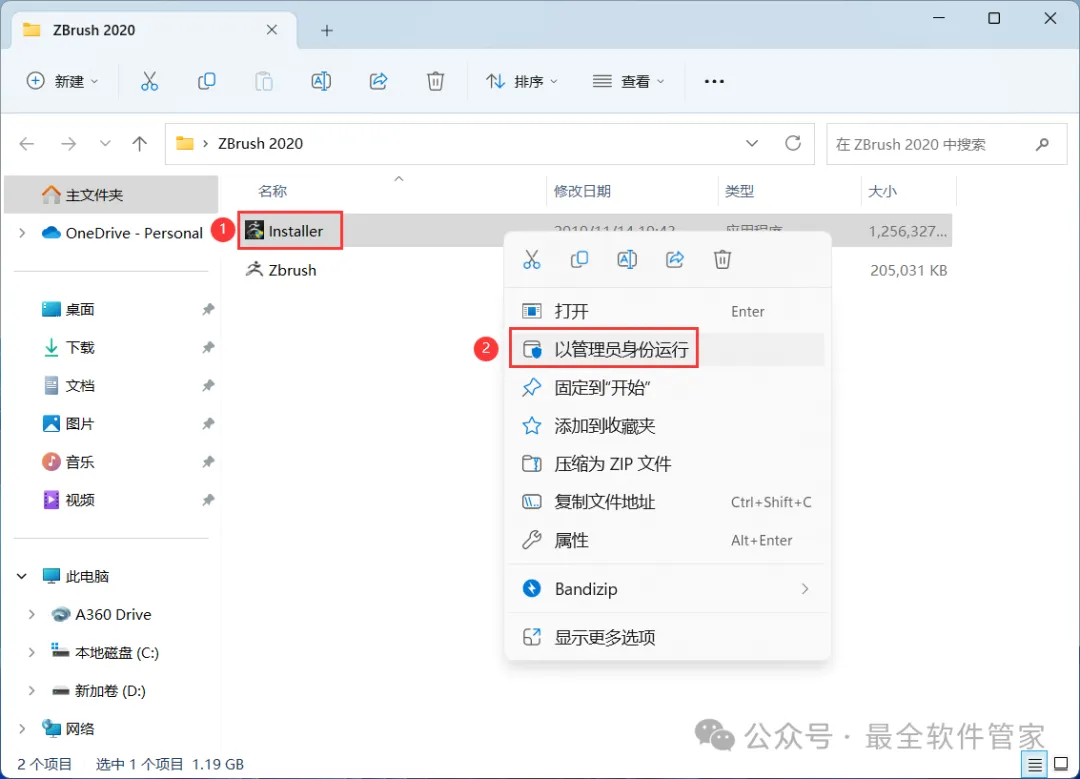
Task: Unpin 桌面 using its pin icon
Action: pyautogui.click(x=208, y=309)
